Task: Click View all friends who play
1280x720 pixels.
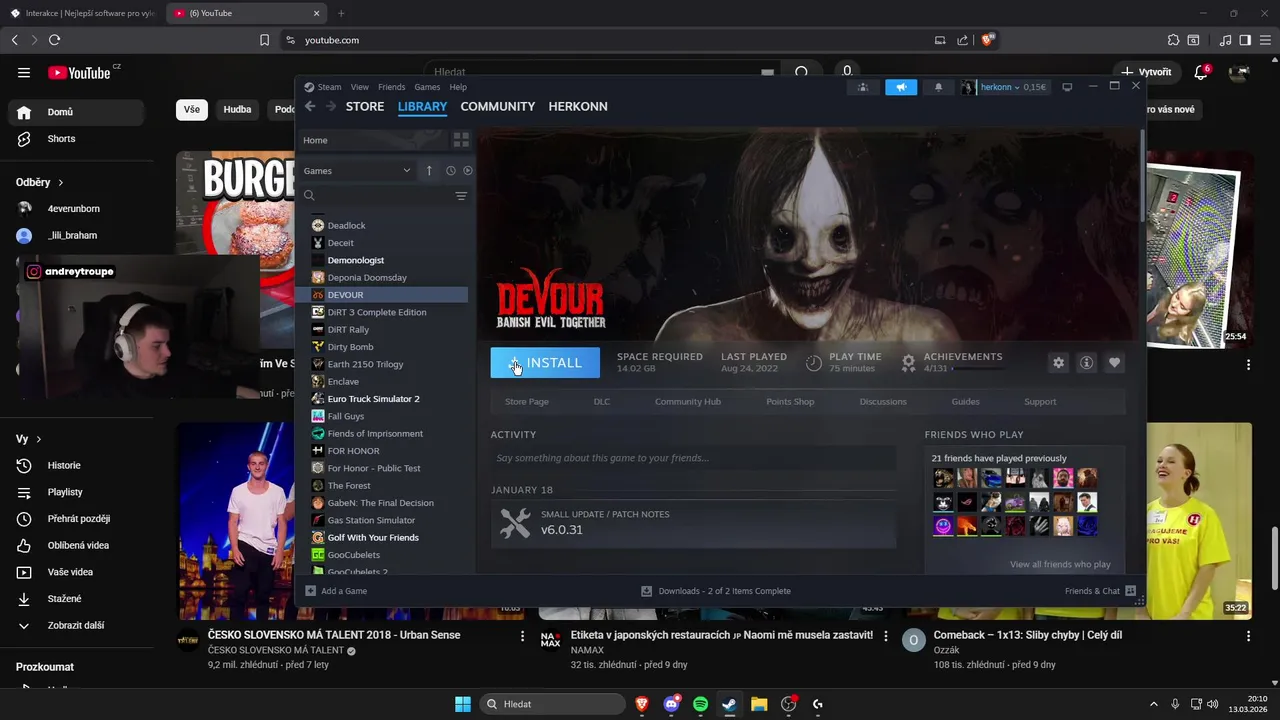Action: click(x=1060, y=565)
